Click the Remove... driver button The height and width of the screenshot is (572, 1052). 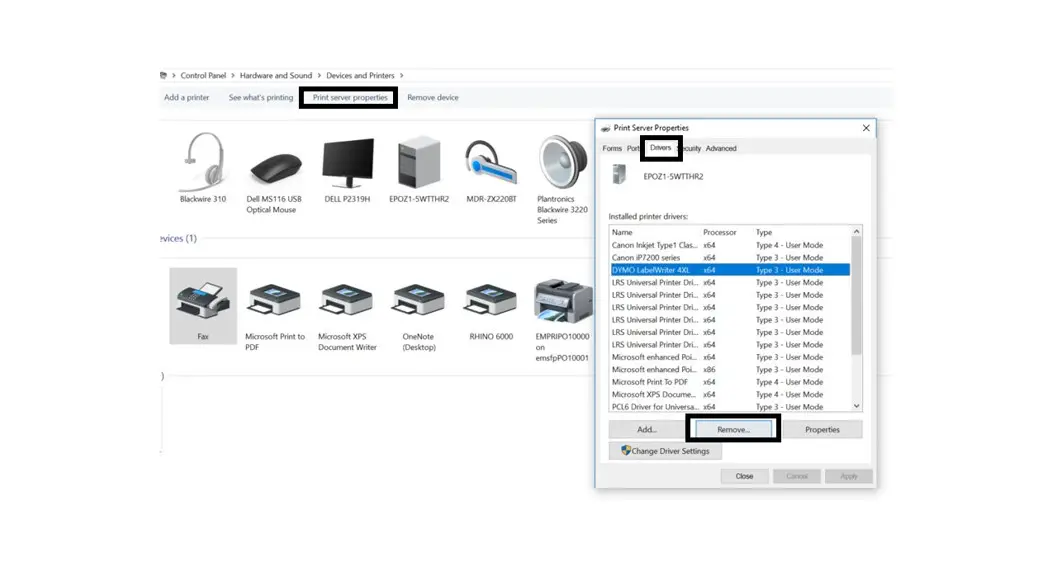pos(733,429)
